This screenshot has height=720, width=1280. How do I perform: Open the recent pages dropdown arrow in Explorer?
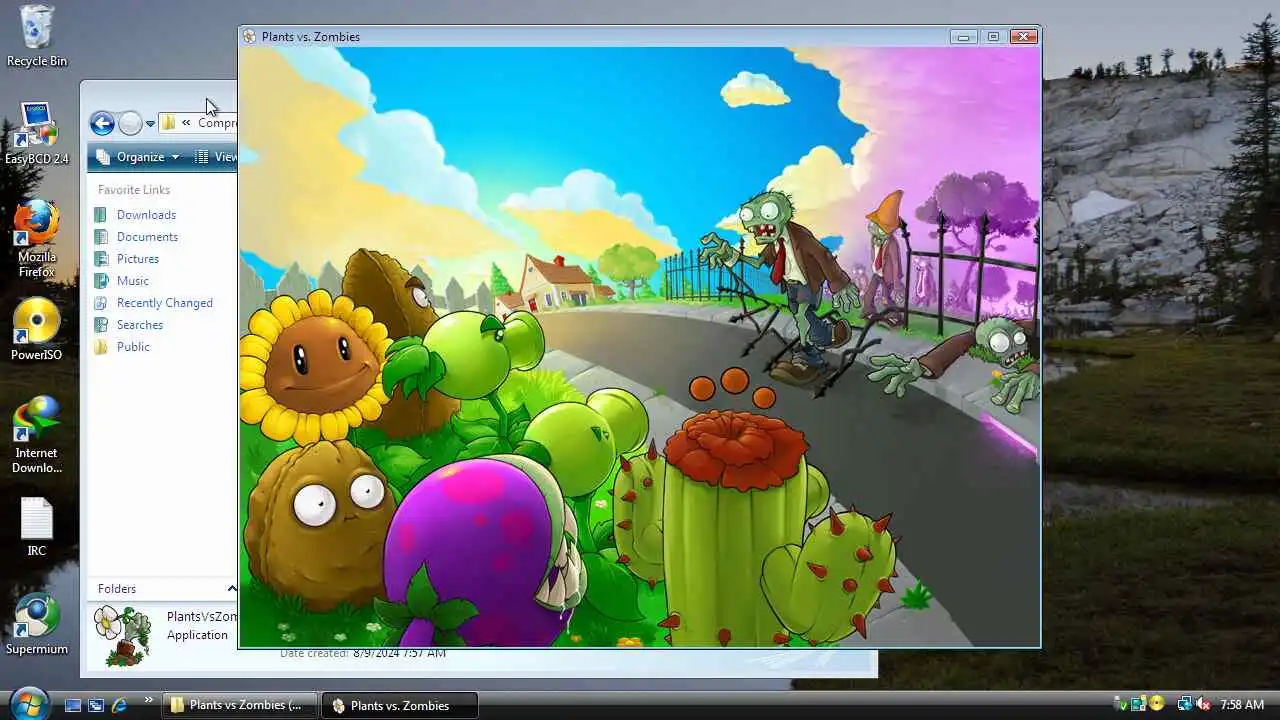pyautogui.click(x=150, y=124)
